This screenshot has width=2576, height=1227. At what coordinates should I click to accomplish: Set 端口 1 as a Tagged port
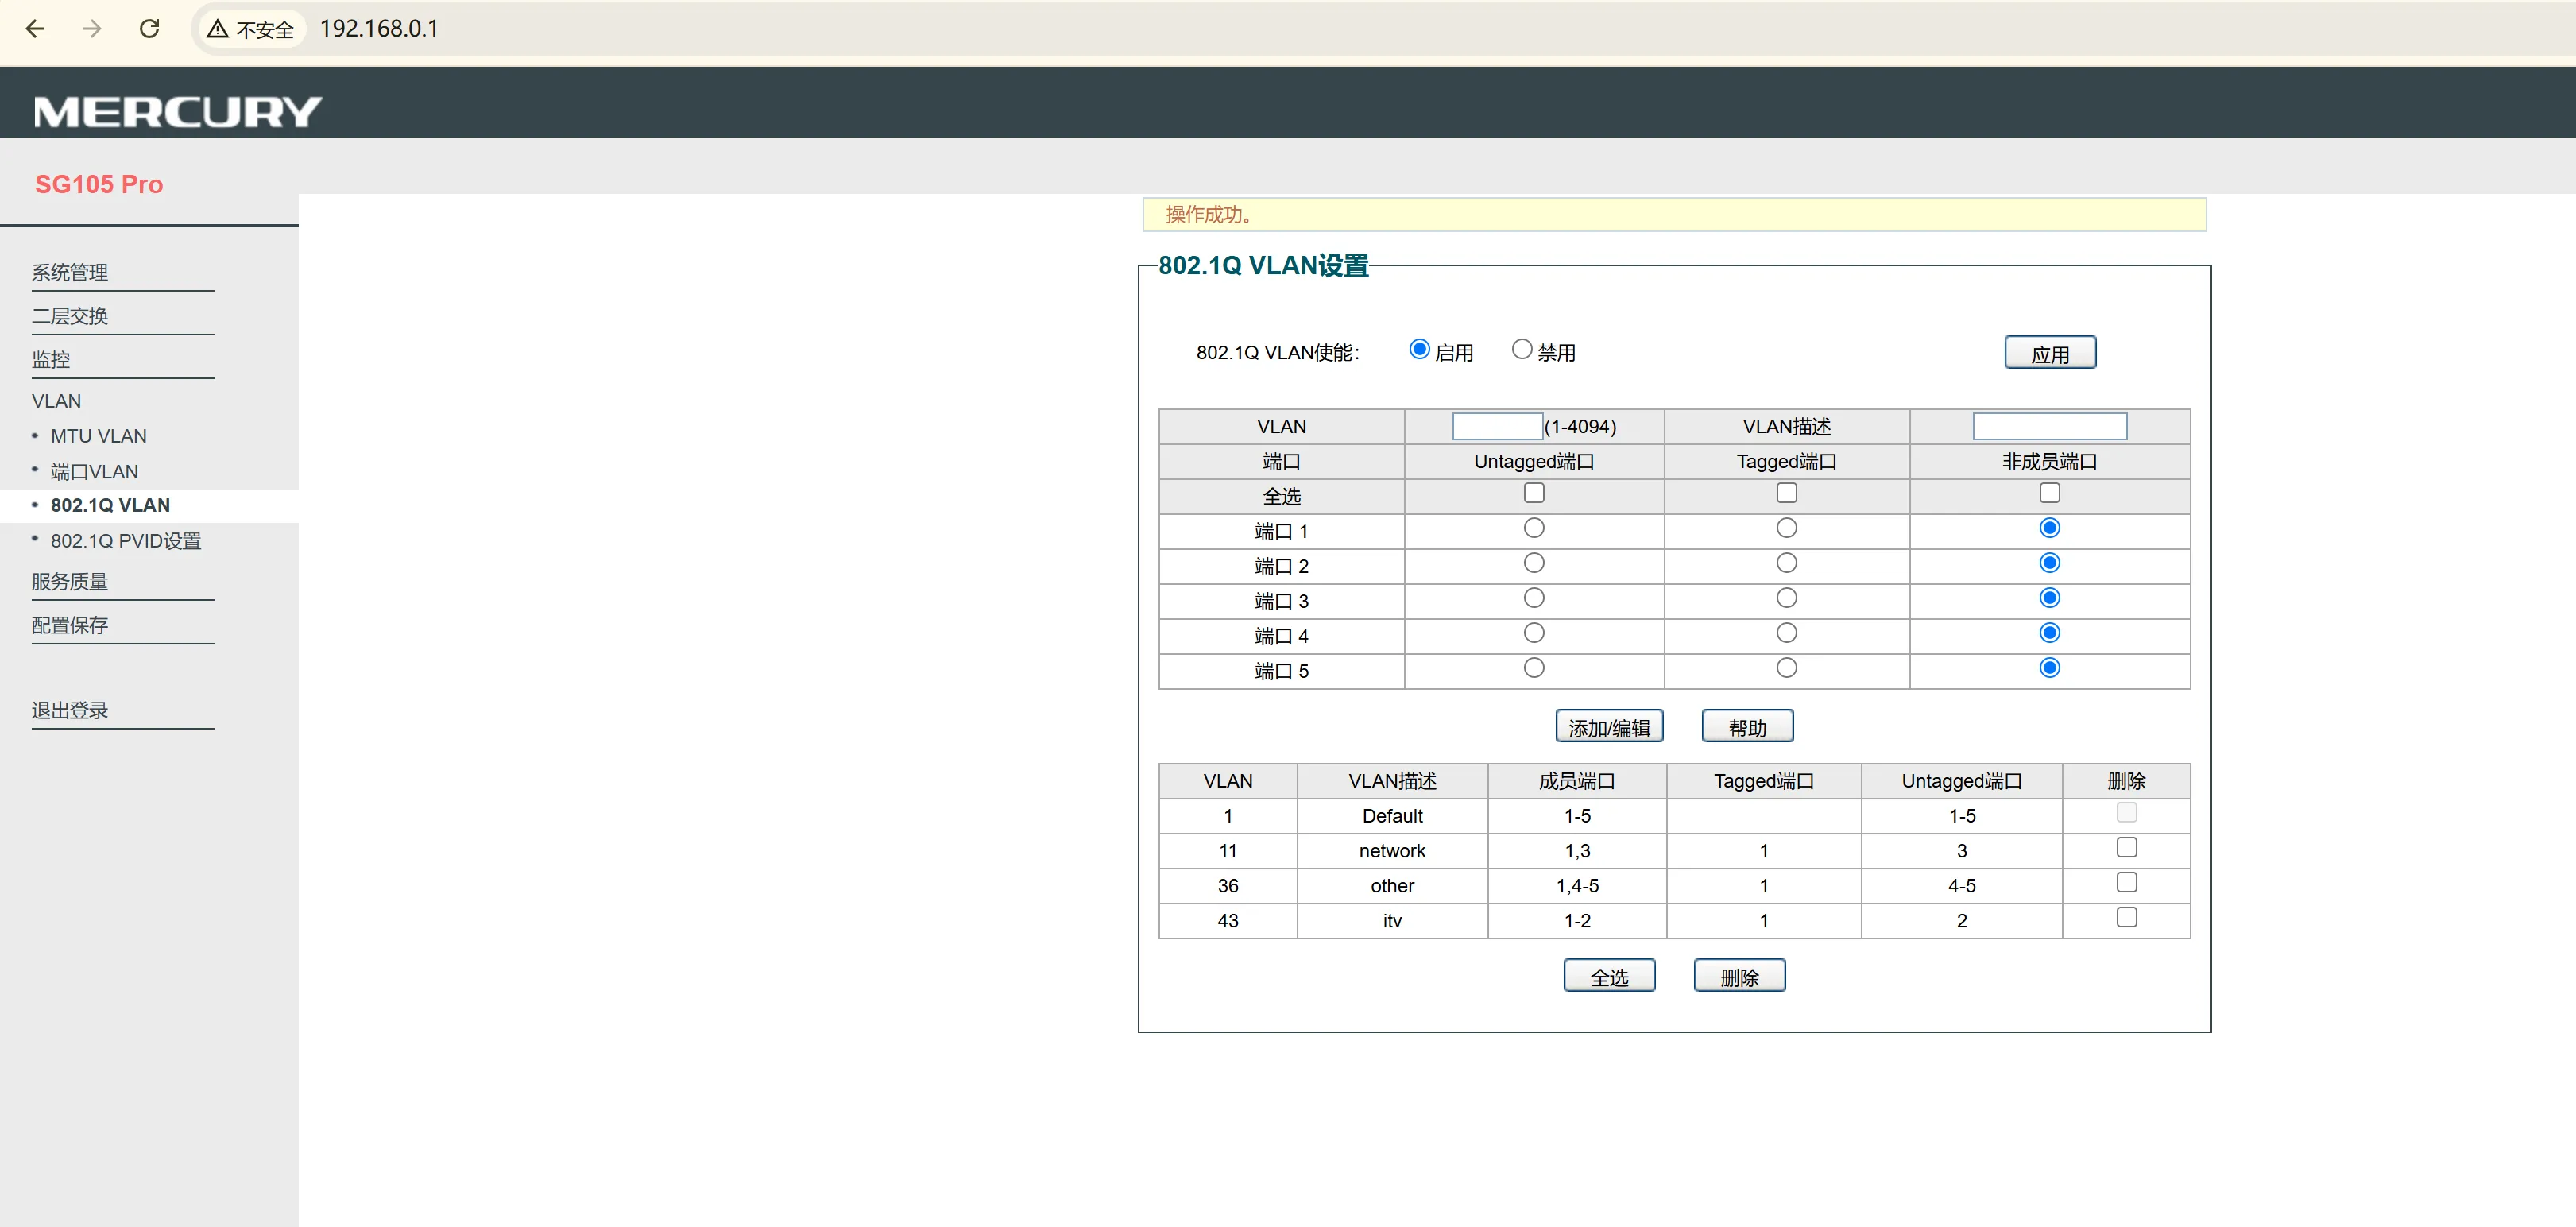click(x=1786, y=528)
